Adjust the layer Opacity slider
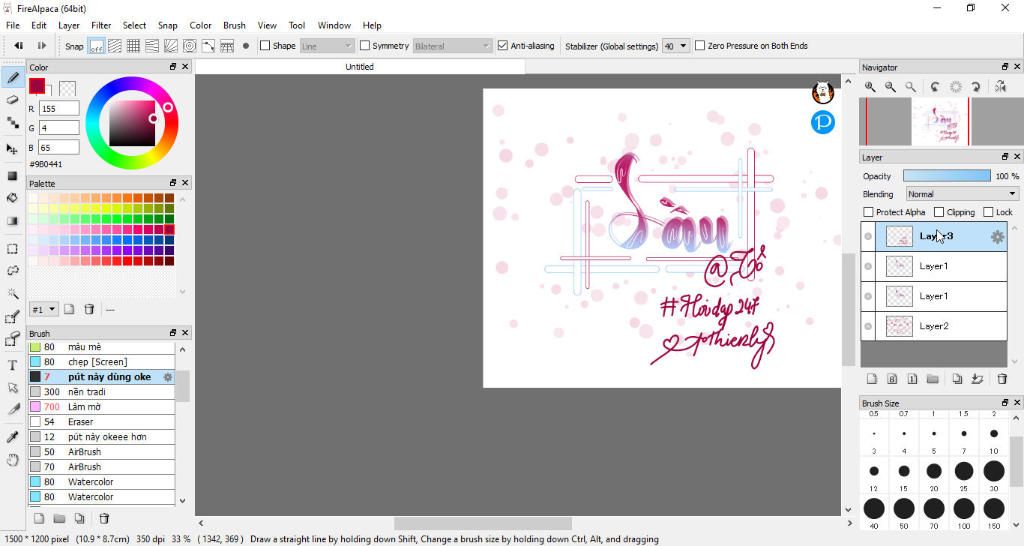Image resolution: width=1024 pixels, height=546 pixels. (x=946, y=176)
